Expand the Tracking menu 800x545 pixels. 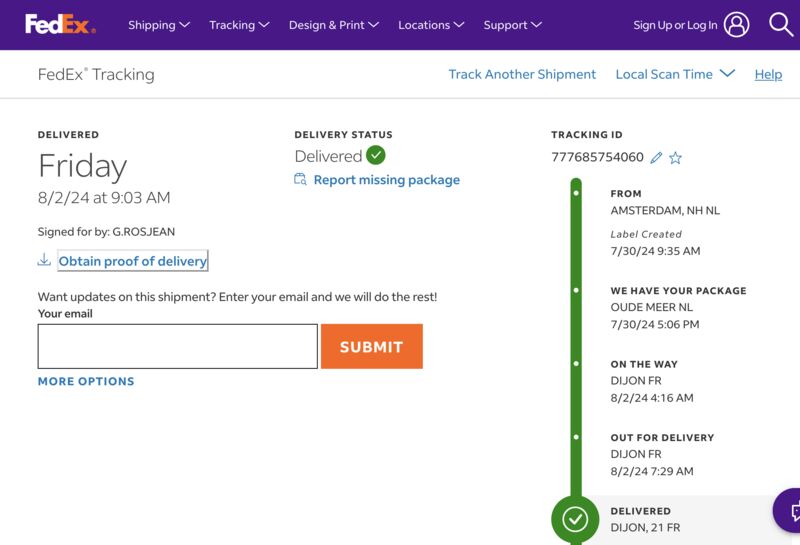click(239, 25)
